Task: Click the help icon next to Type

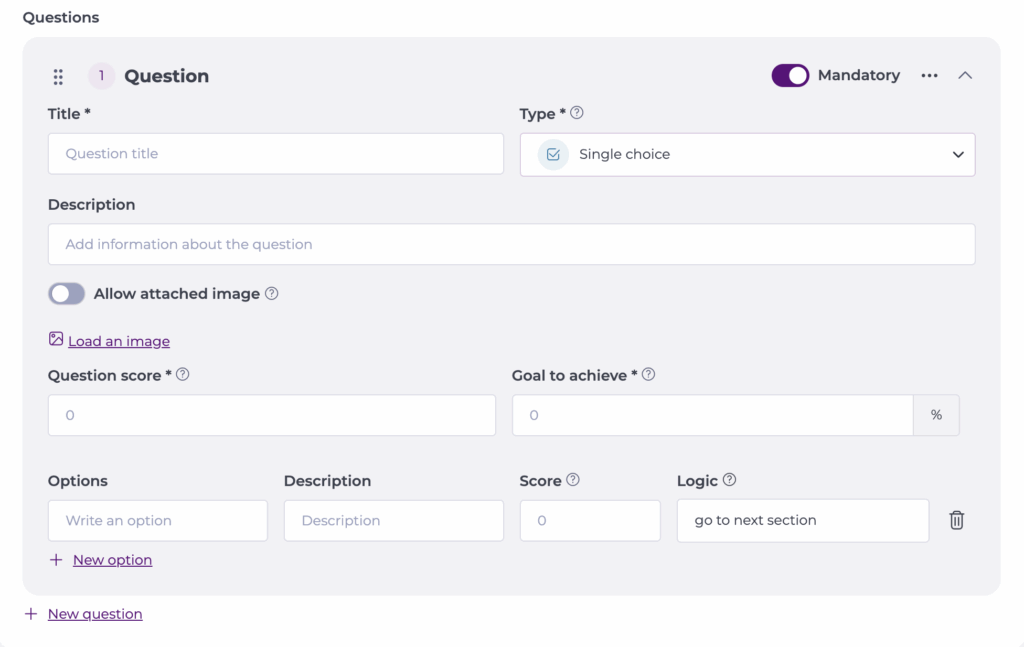Action: 577,113
